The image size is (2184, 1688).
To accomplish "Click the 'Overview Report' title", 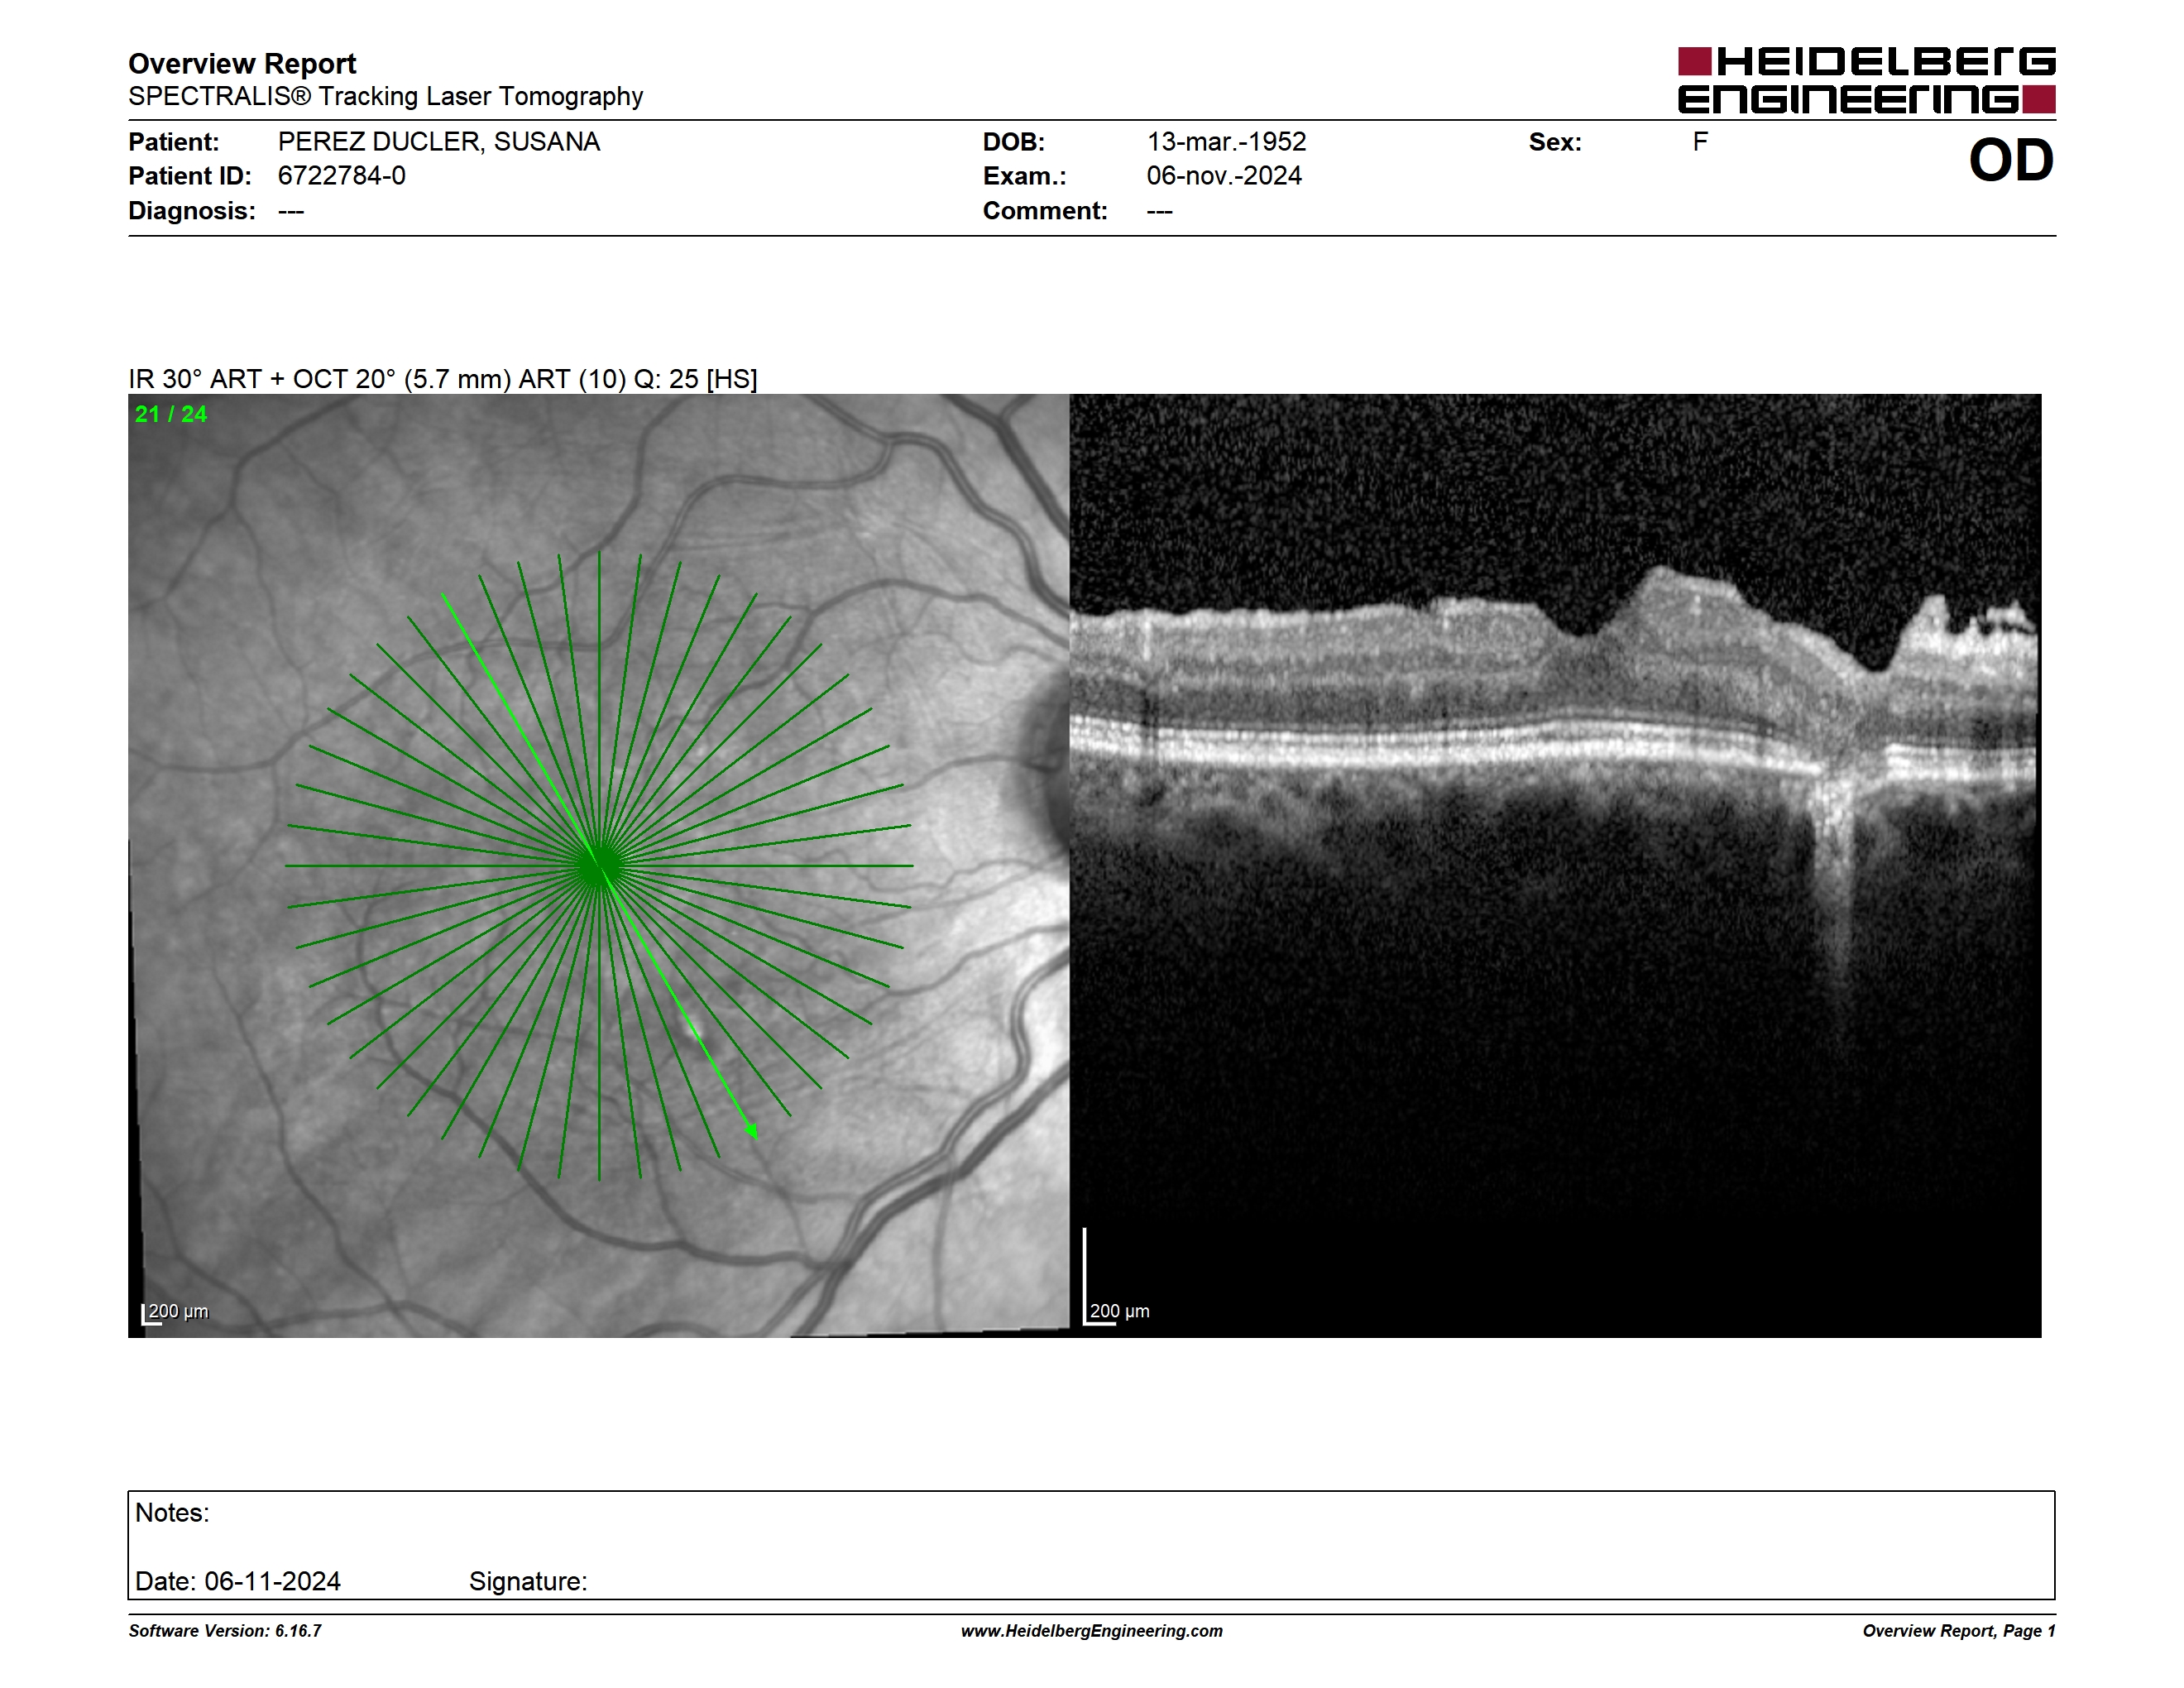I will click(242, 64).
